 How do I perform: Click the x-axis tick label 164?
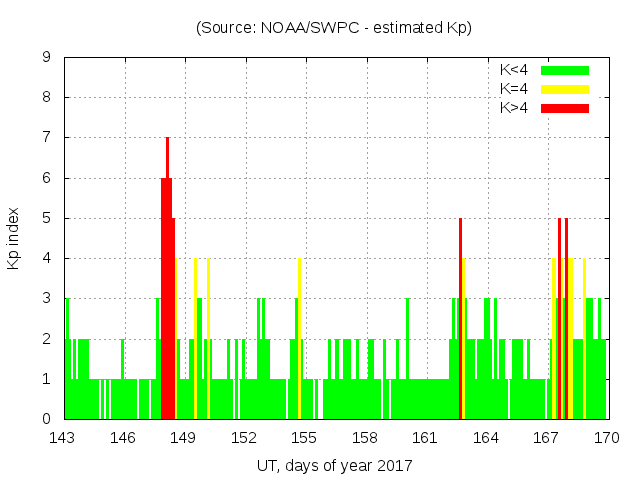point(486,438)
